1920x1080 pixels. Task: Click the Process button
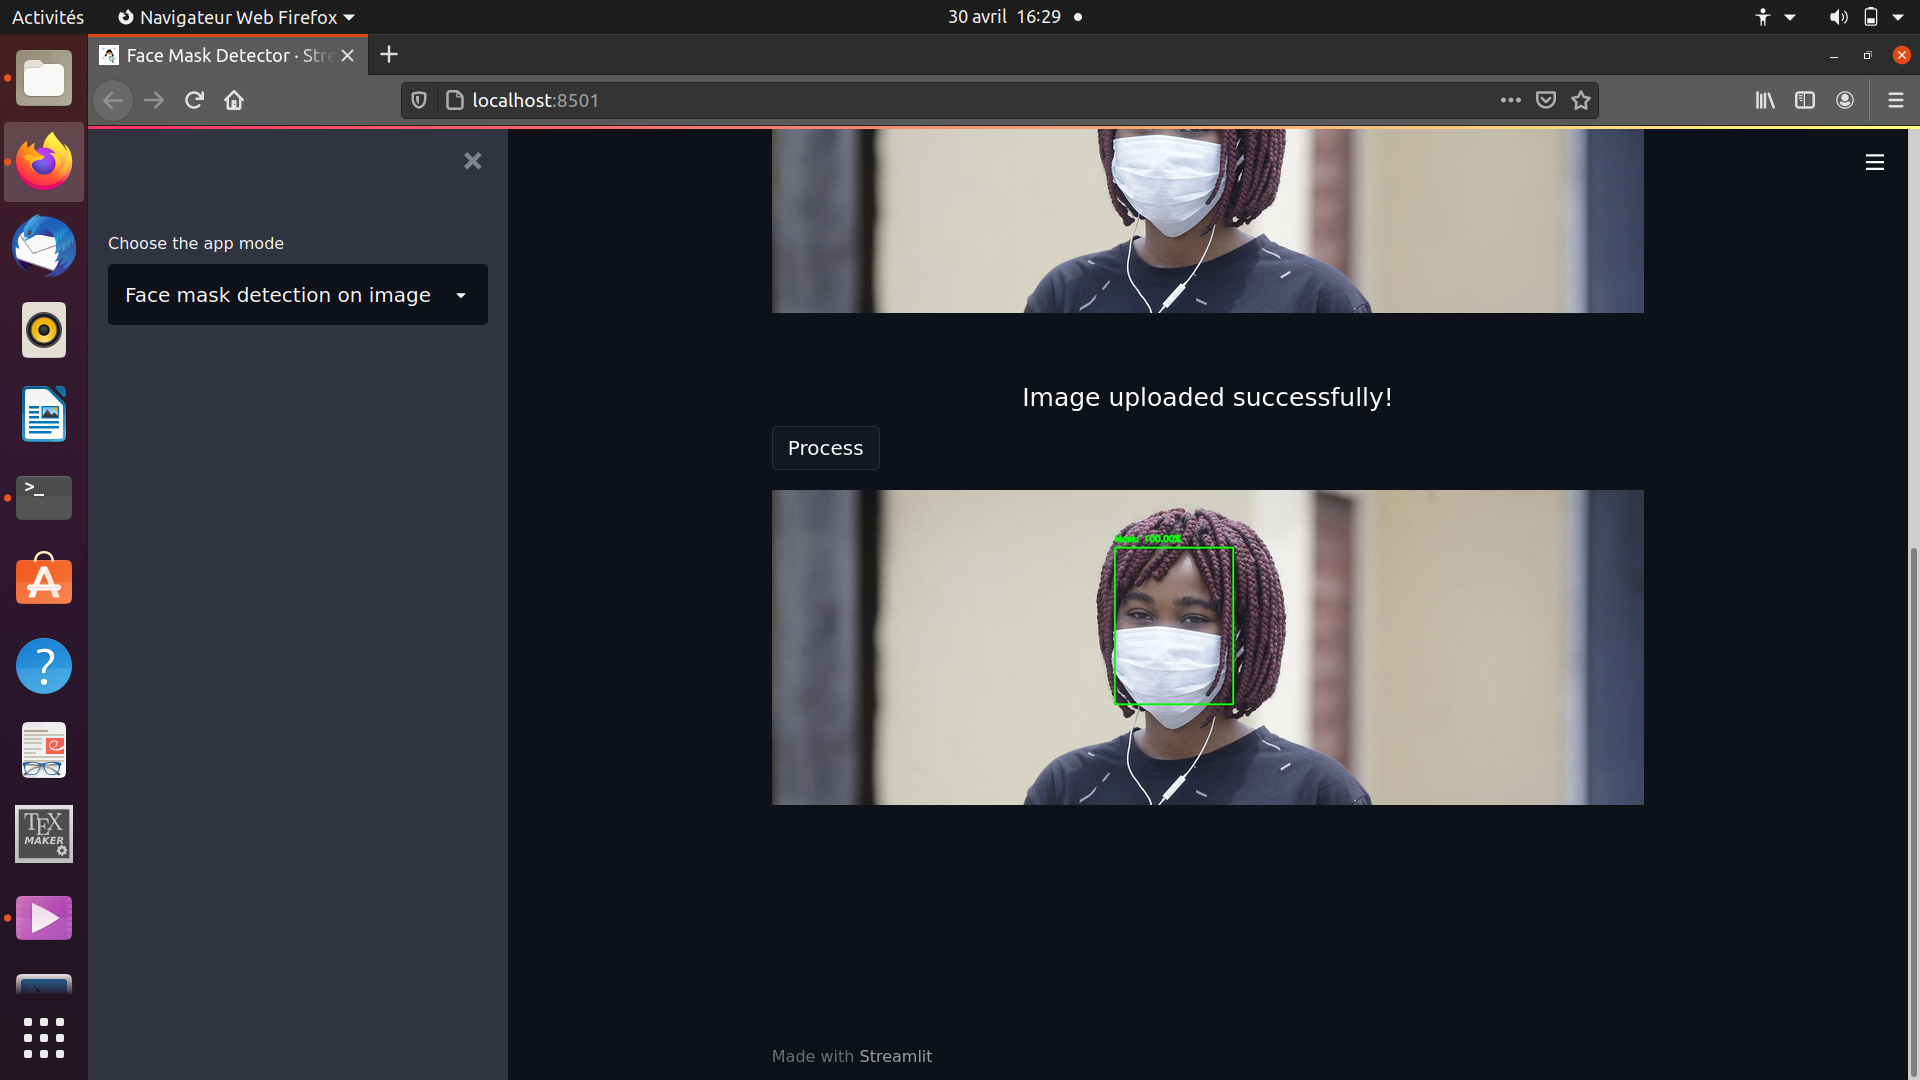(x=825, y=448)
